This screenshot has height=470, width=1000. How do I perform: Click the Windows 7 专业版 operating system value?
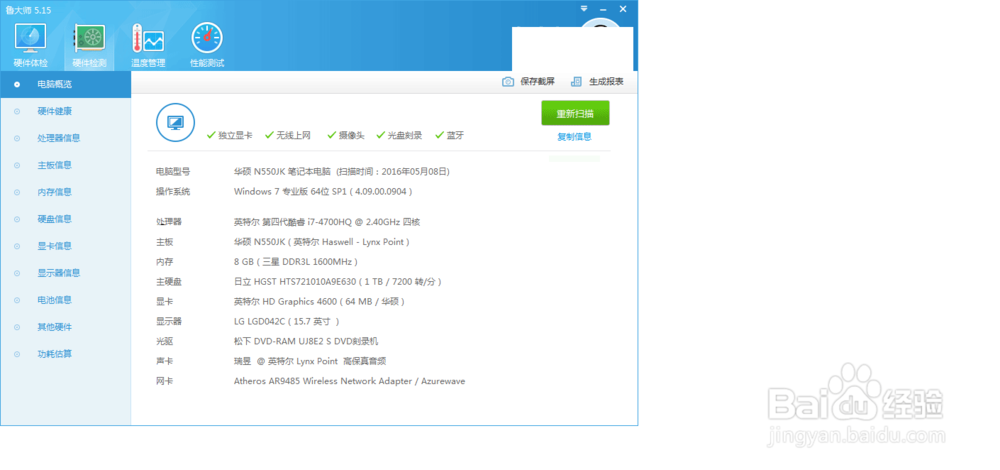pos(323,191)
